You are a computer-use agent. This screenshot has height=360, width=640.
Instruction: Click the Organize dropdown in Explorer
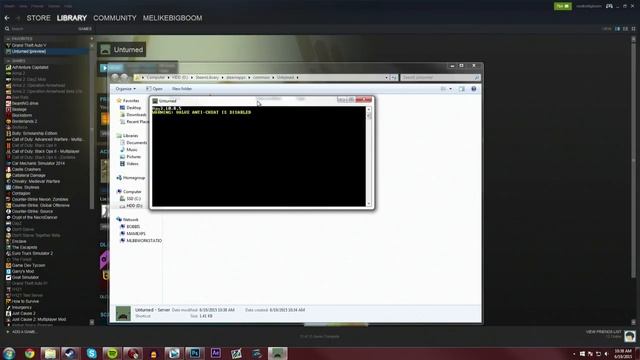125,89
